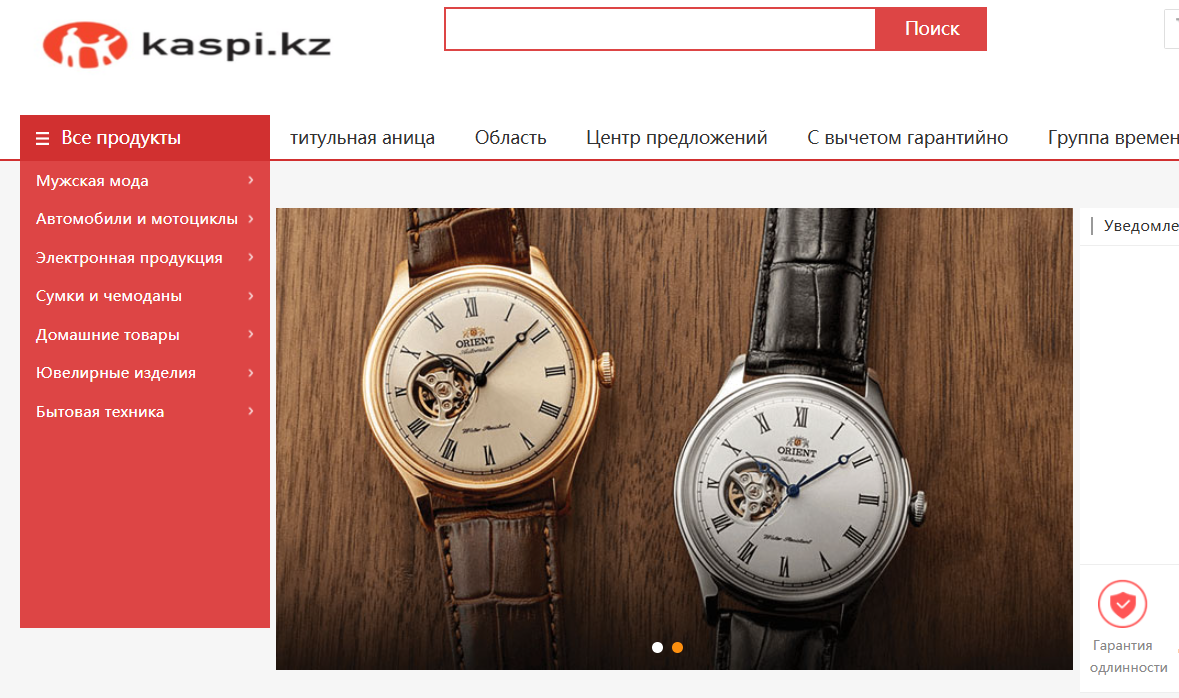Click the red Поиск button
Viewport: 1179px width, 698px height.
pos(931,29)
